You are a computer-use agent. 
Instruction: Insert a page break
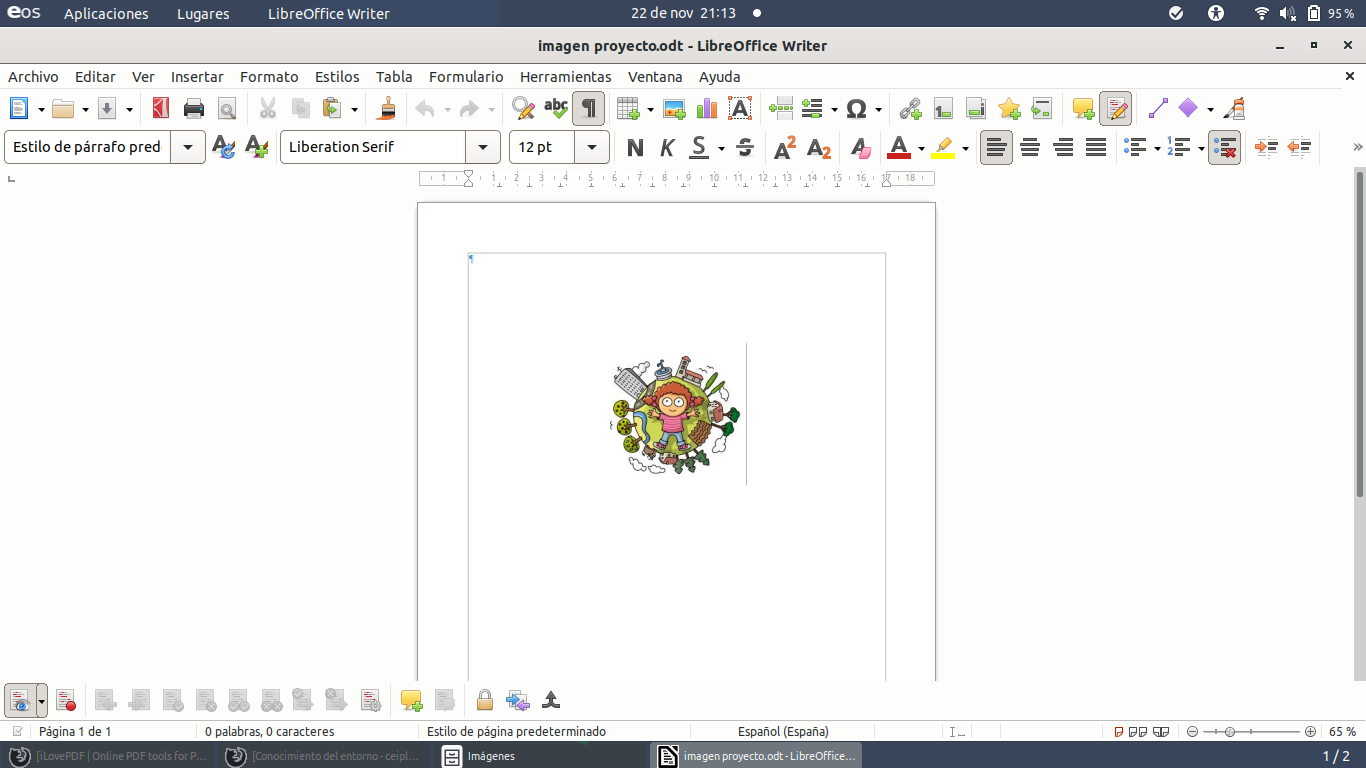pos(780,108)
